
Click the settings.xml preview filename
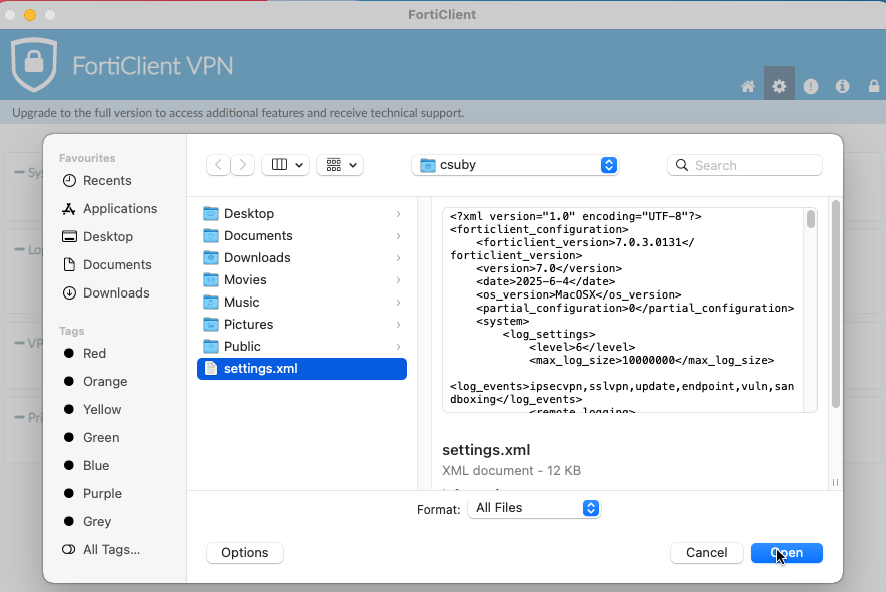tap(486, 450)
